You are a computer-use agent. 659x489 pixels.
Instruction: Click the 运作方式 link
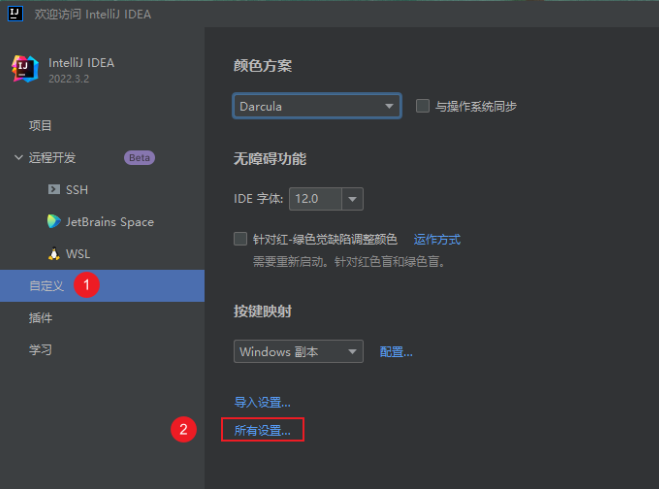[437, 240]
